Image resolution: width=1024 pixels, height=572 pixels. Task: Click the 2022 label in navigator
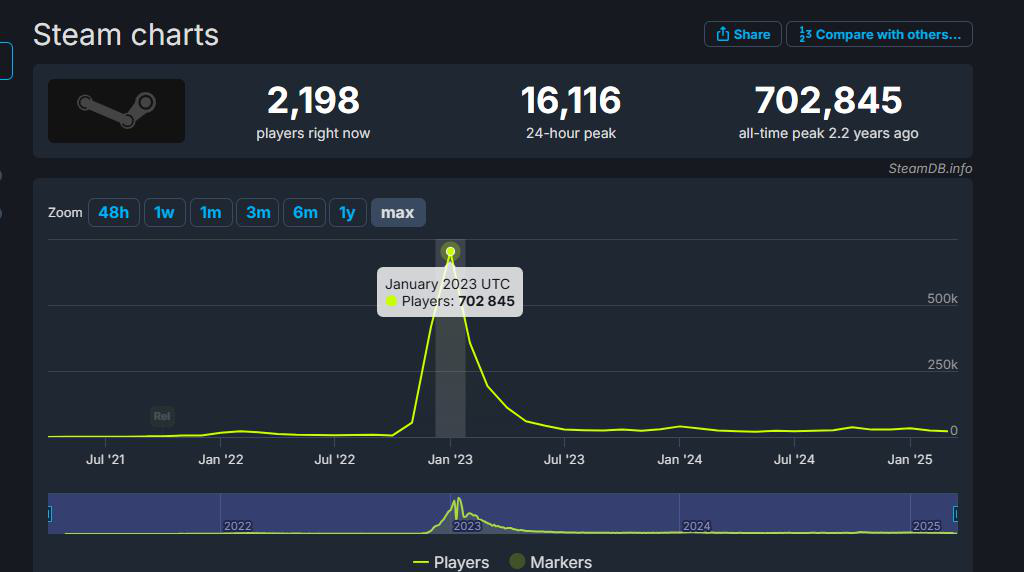[x=238, y=526]
